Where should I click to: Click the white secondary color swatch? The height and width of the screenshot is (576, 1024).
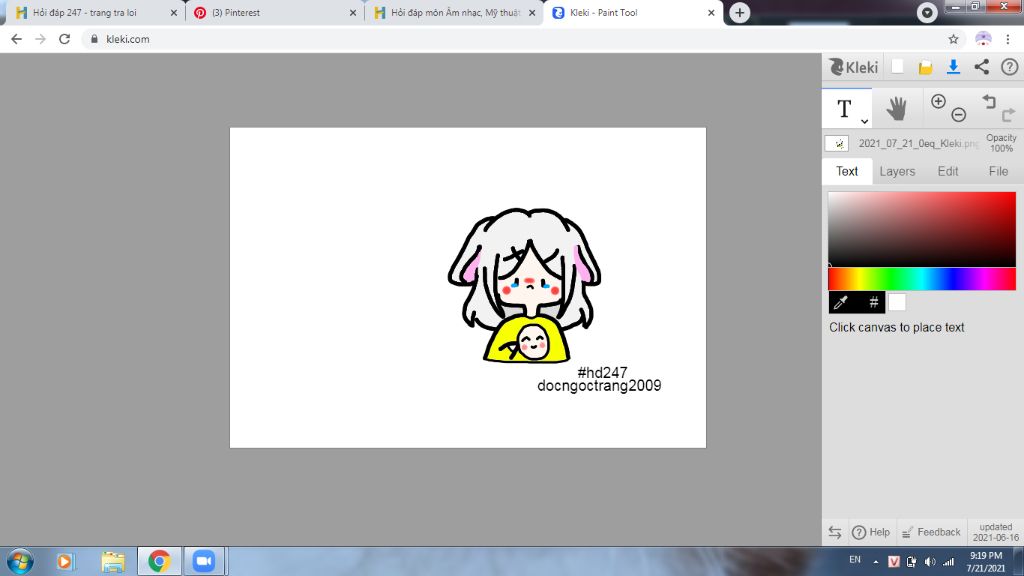pyautogui.click(x=897, y=302)
